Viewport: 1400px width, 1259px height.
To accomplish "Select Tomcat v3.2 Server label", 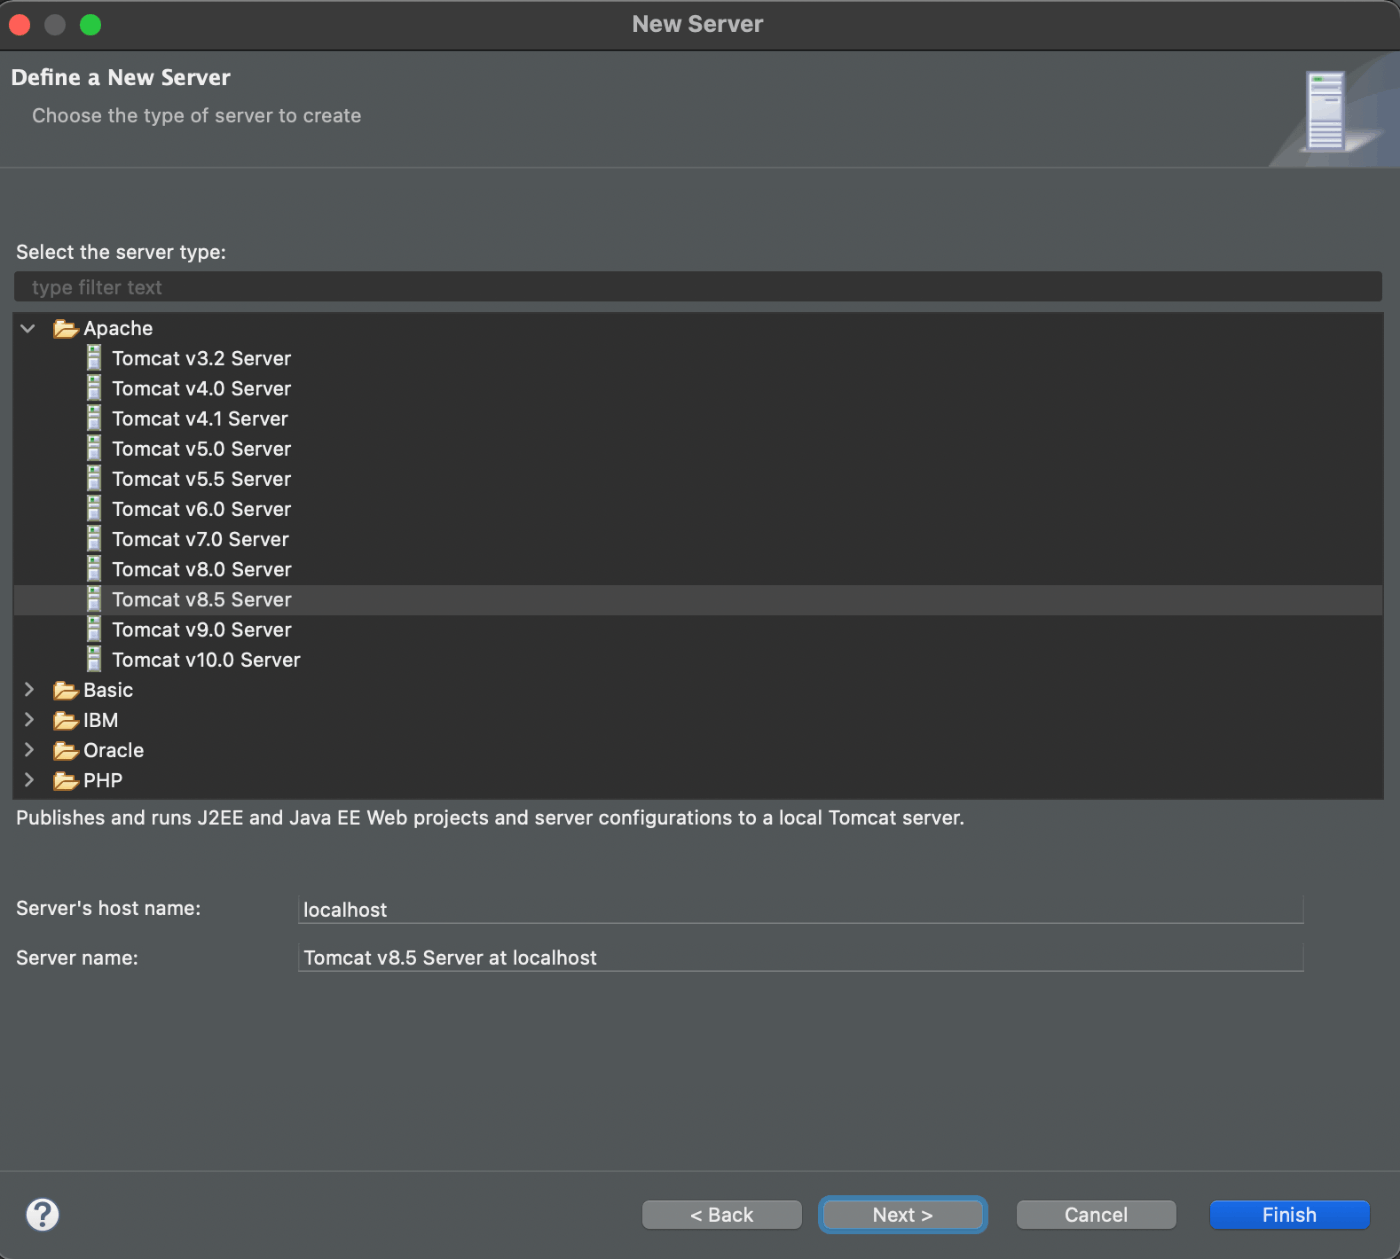I will (201, 358).
